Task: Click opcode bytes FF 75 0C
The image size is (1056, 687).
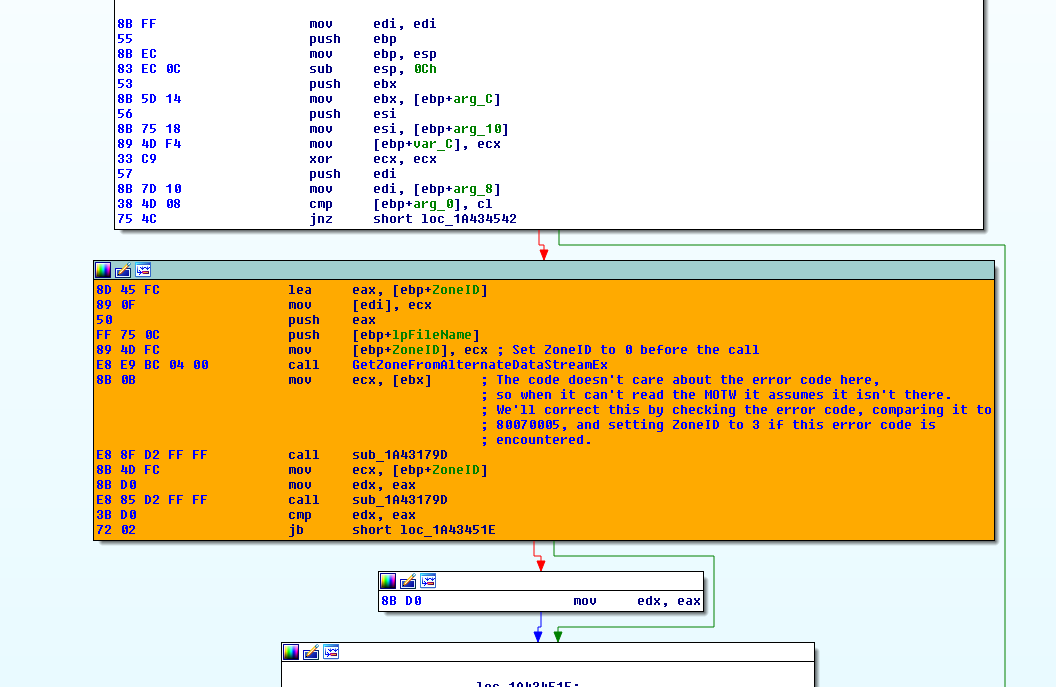Action: point(128,335)
